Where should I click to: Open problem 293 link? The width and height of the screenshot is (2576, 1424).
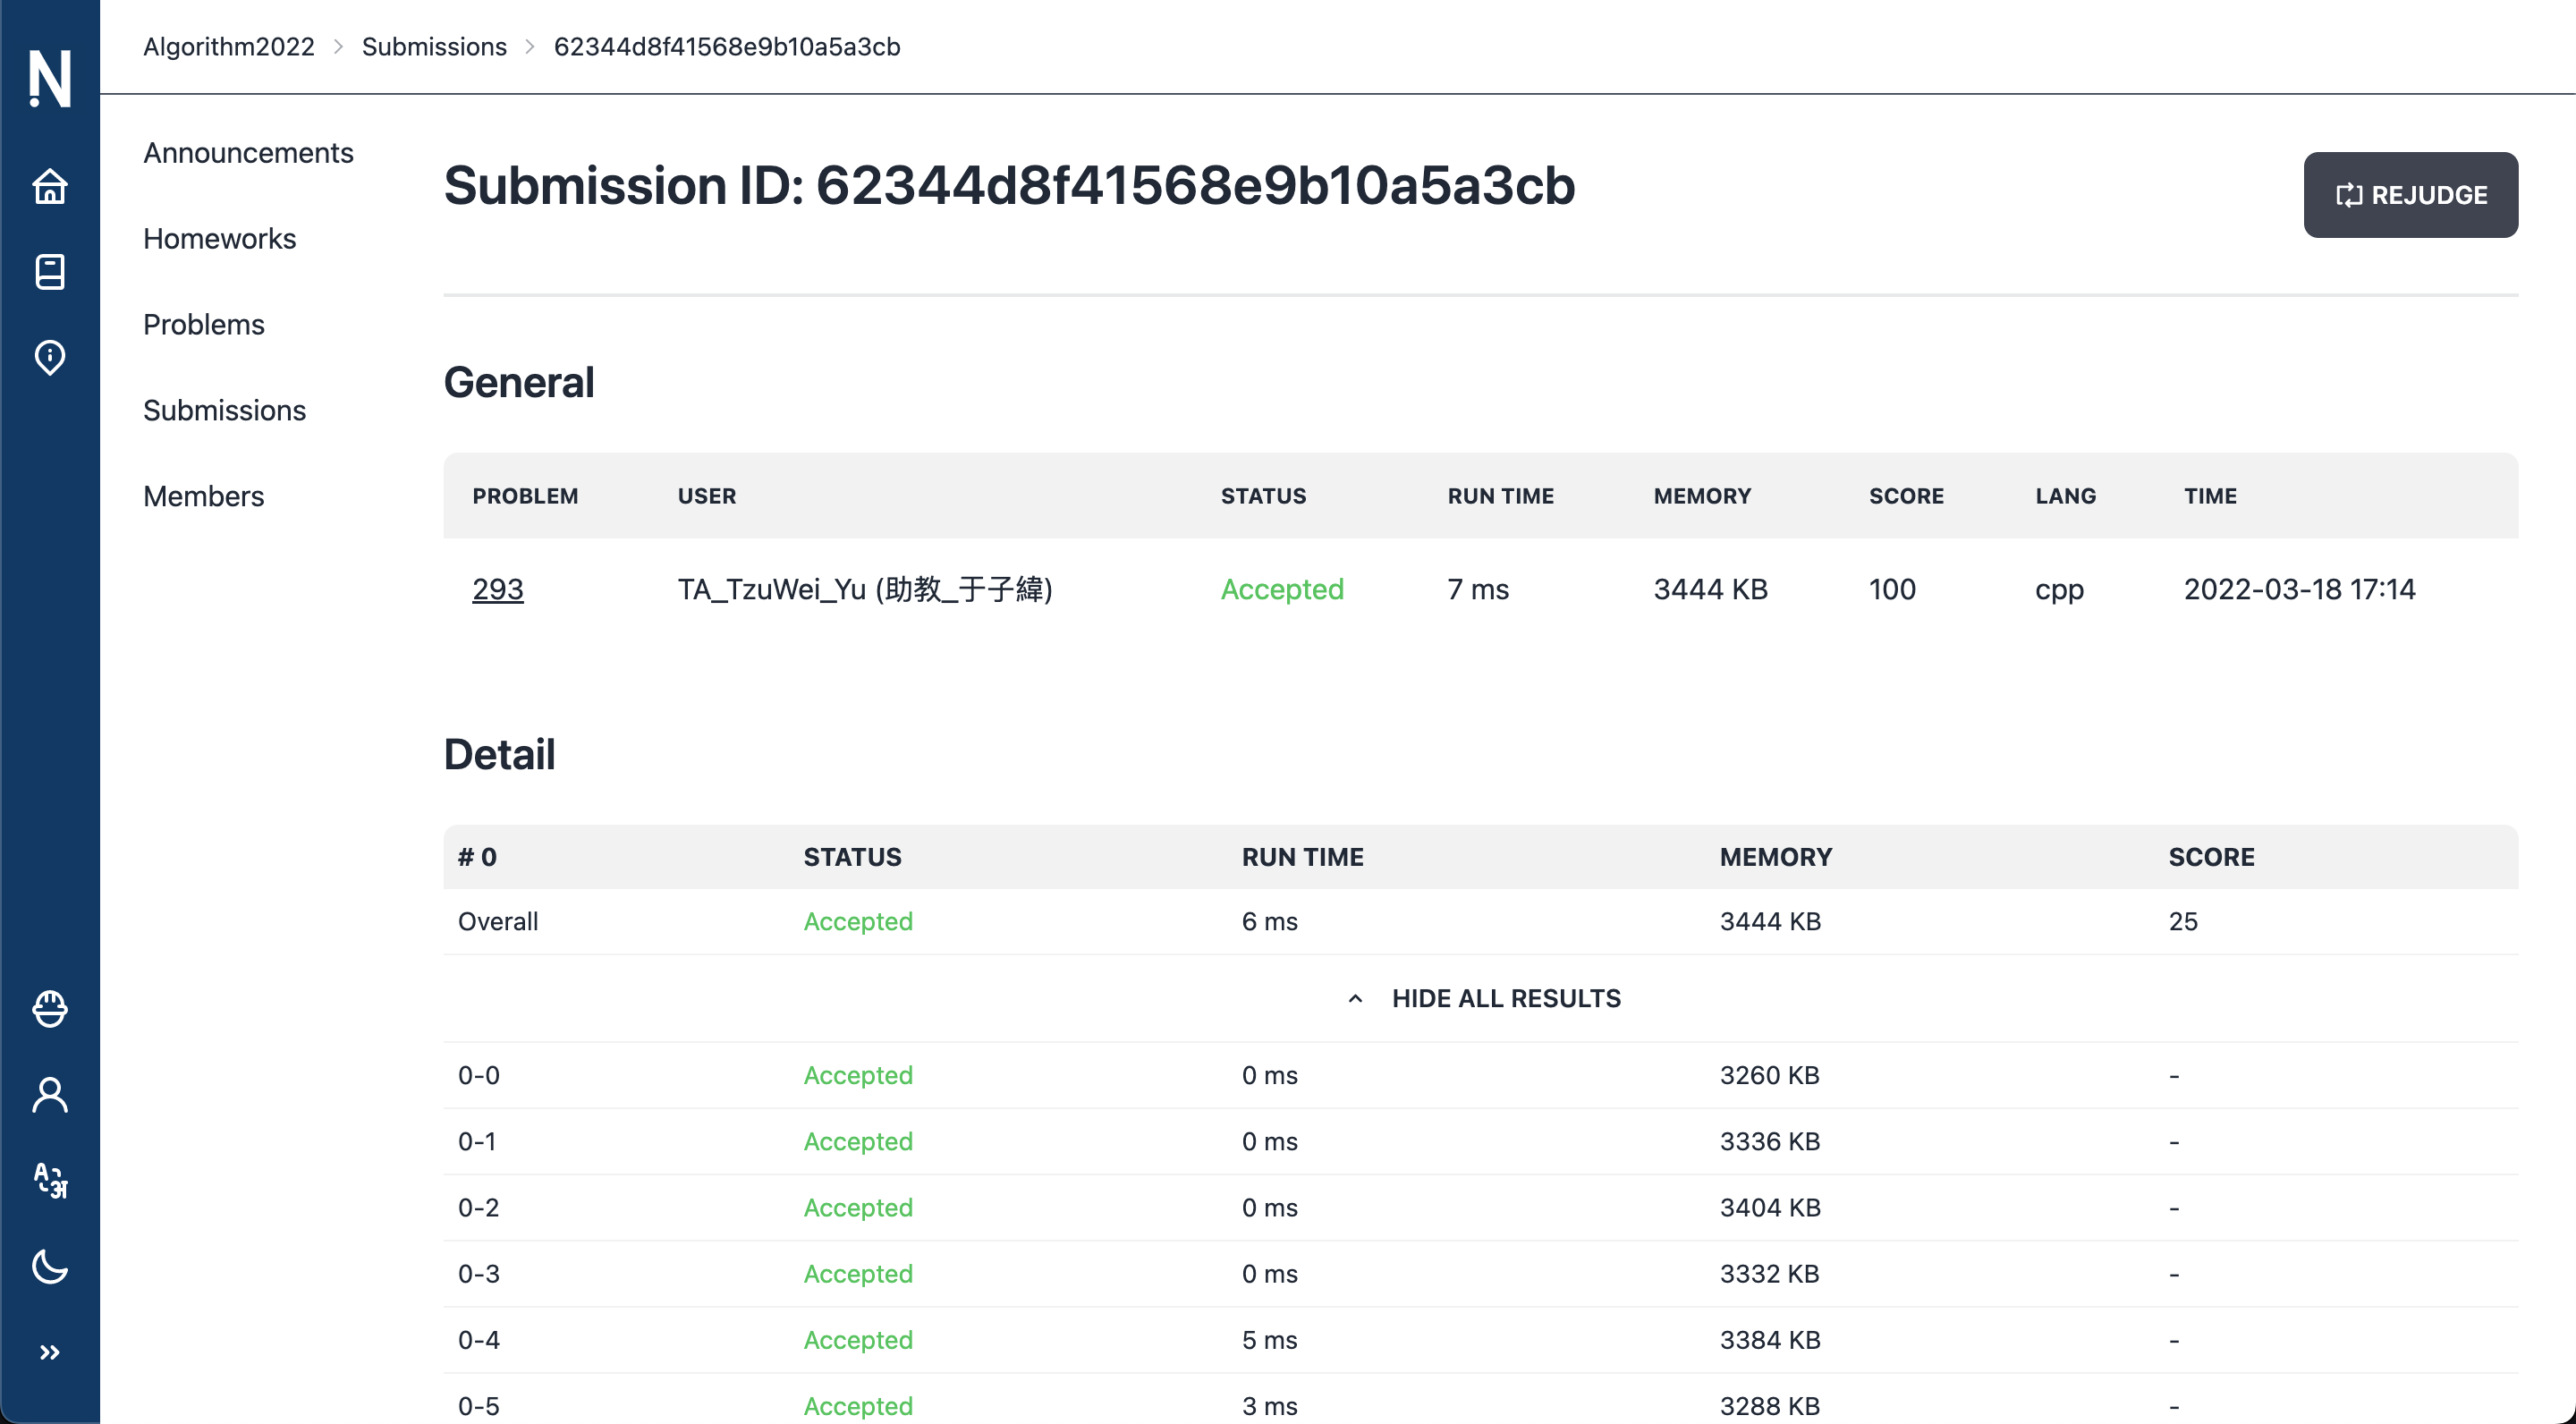[x=497, y=589]
